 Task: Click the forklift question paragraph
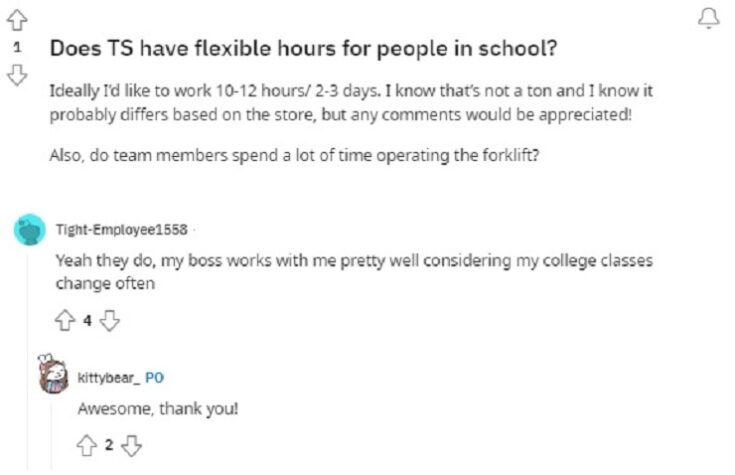pos(294,155)
